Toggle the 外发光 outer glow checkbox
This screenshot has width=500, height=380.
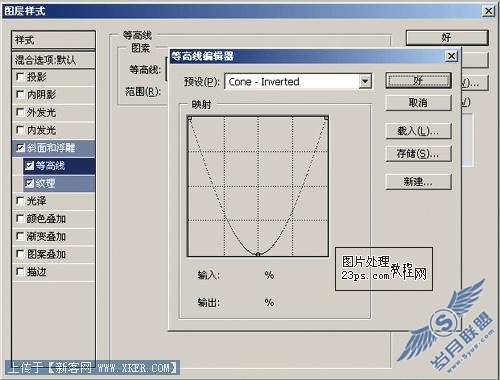(x=20, y=113)
